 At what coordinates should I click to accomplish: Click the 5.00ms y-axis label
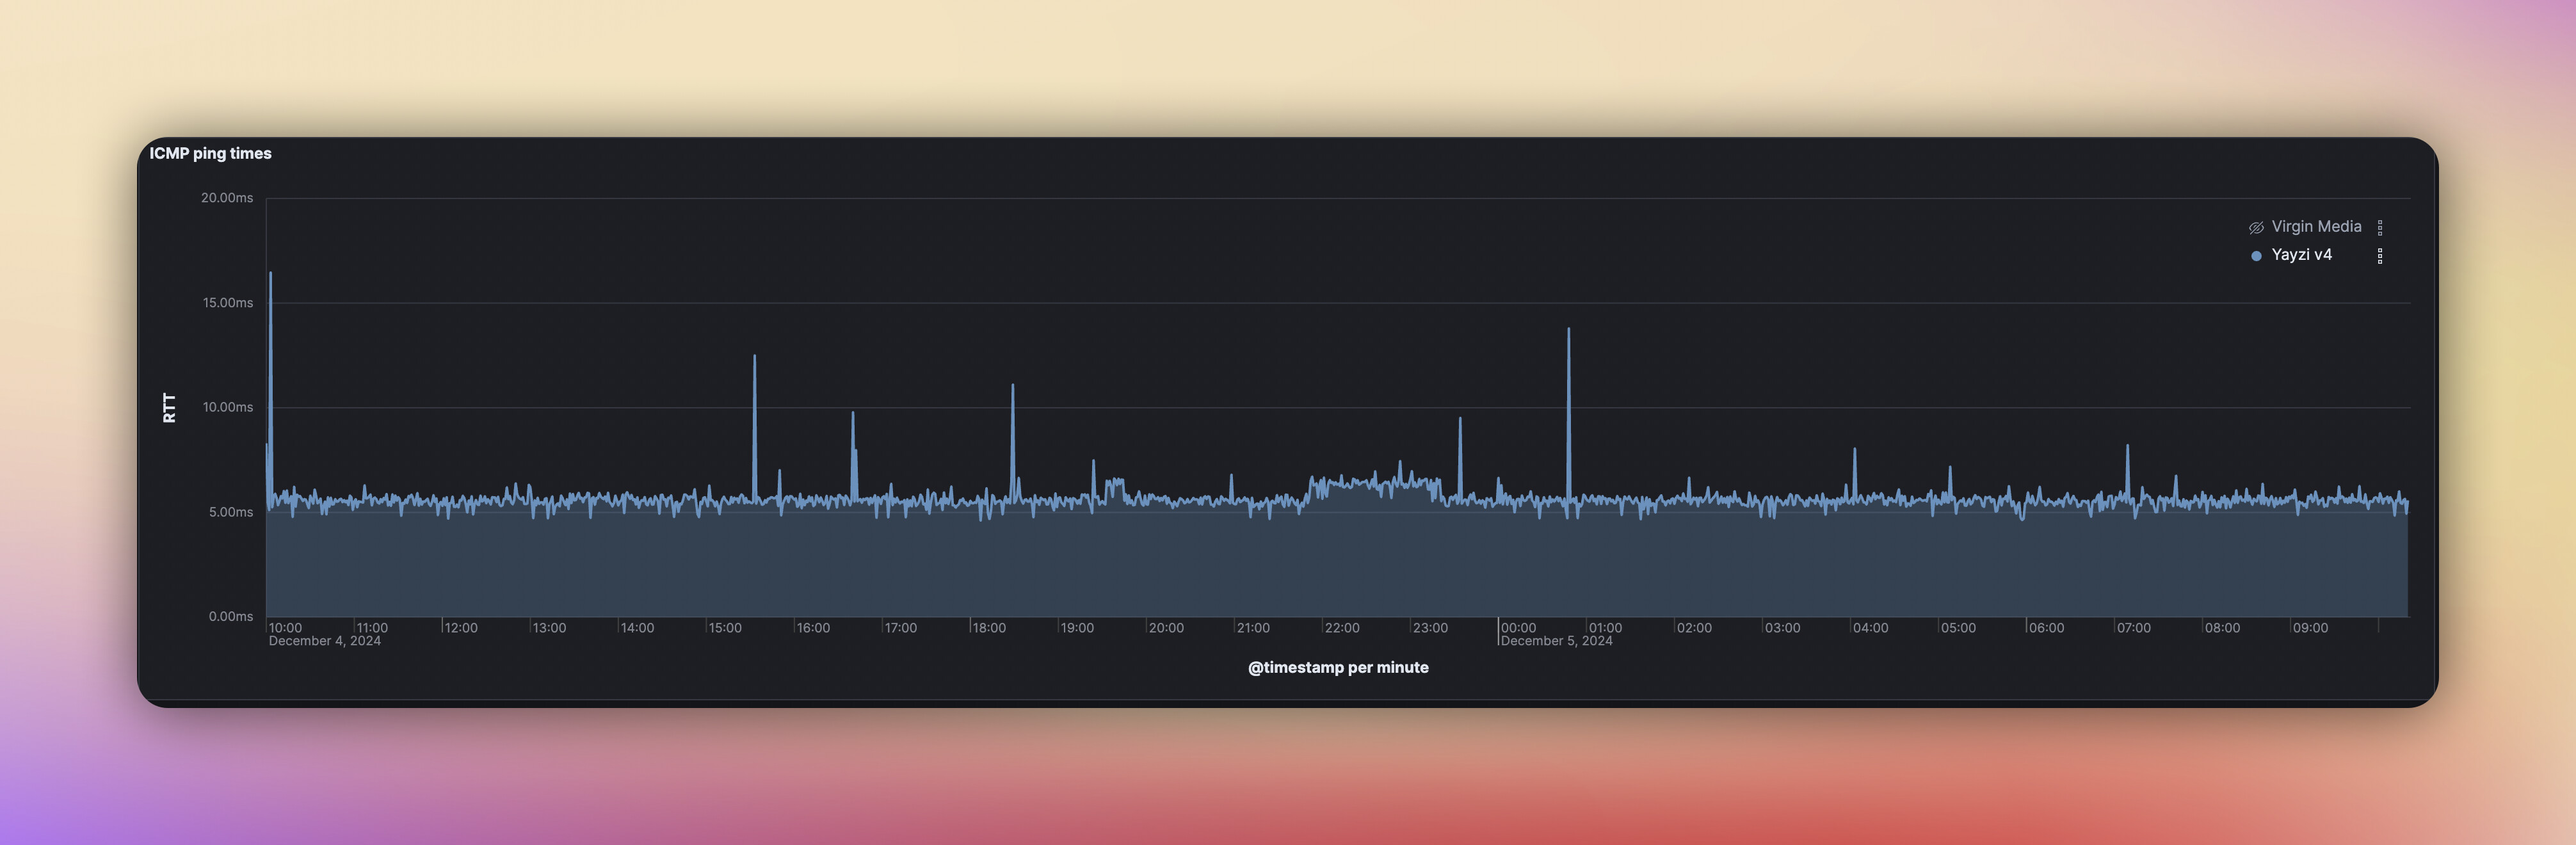click(231, 512)
